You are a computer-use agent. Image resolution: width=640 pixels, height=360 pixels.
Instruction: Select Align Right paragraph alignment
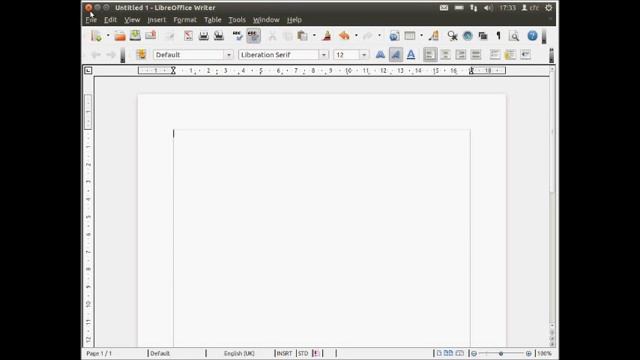click(460, 55)
